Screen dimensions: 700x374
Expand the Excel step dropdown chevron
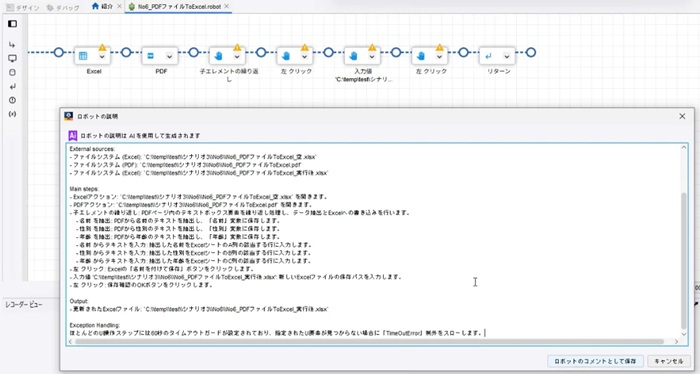coord(102,57)
